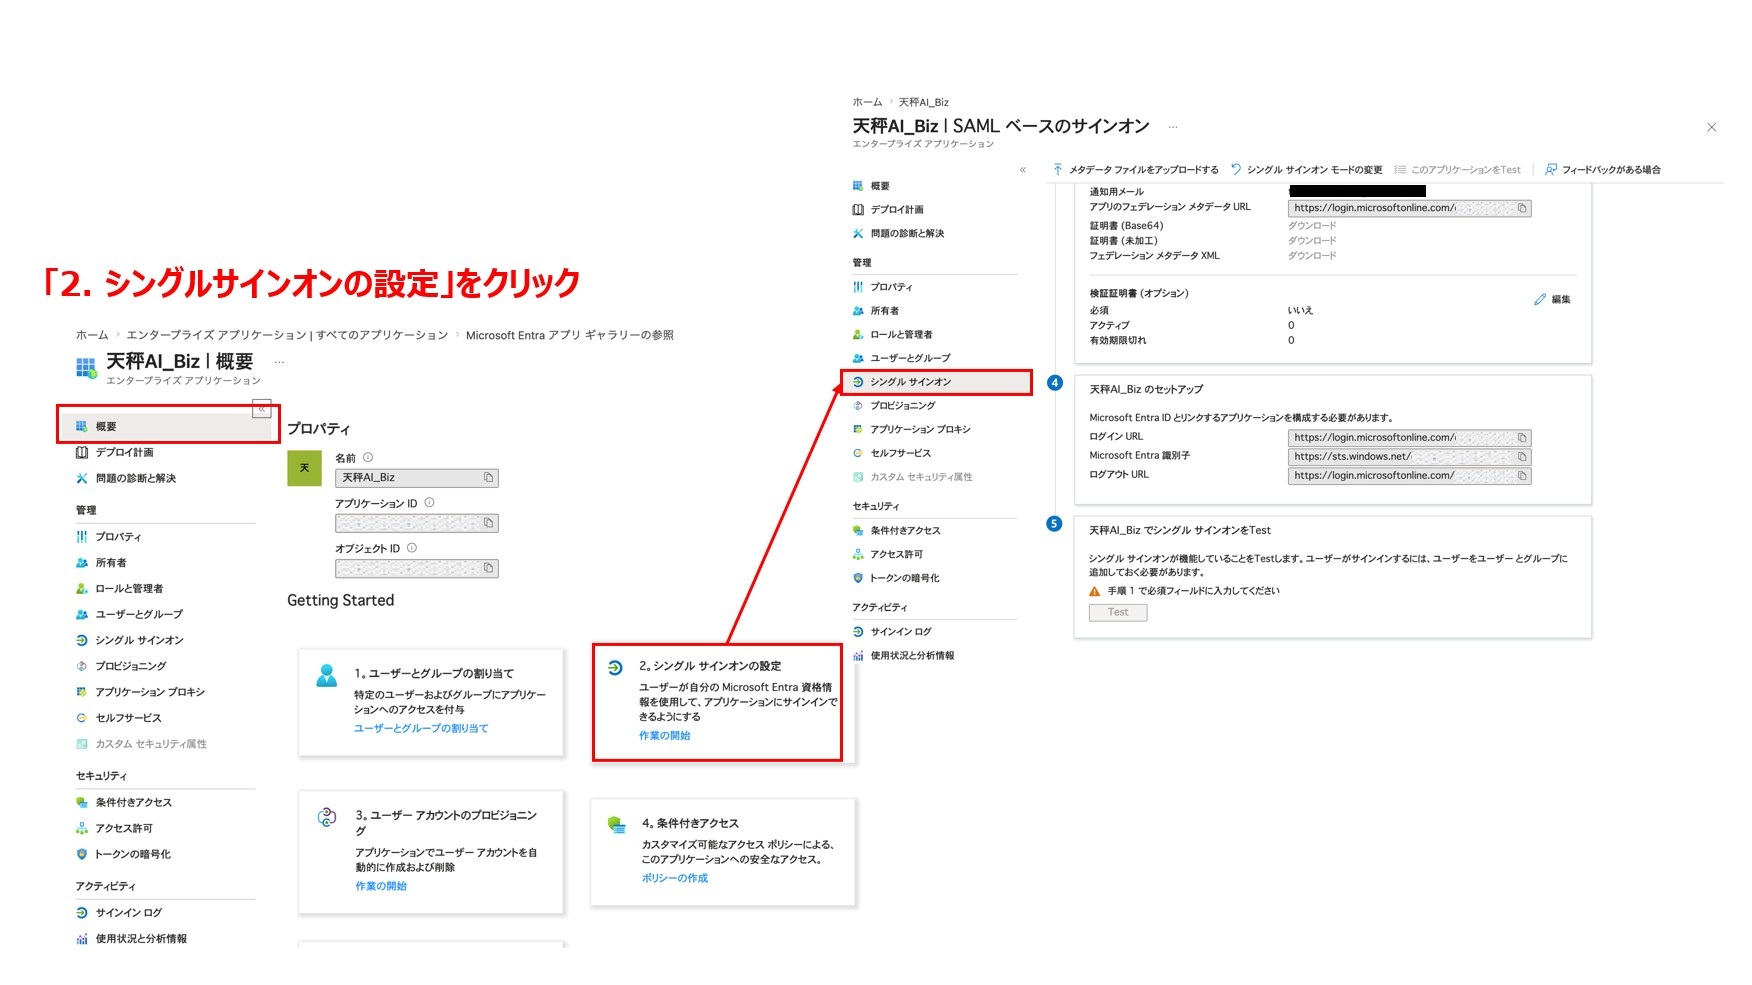
Task: Click the 天秤AI_Biz breadcrumb in SAML window
Action: tap(924, 102)
